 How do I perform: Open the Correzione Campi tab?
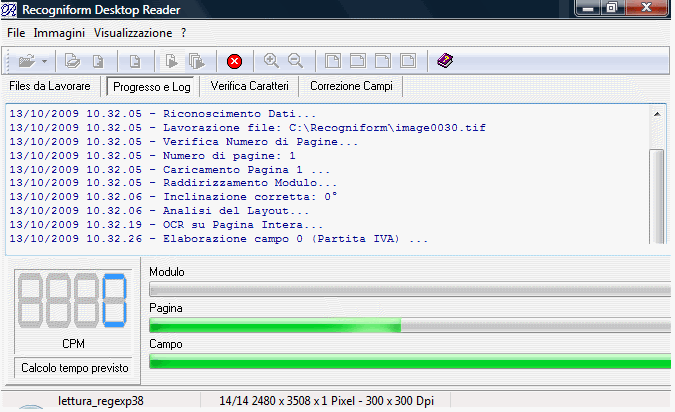[x=351, y=86]
